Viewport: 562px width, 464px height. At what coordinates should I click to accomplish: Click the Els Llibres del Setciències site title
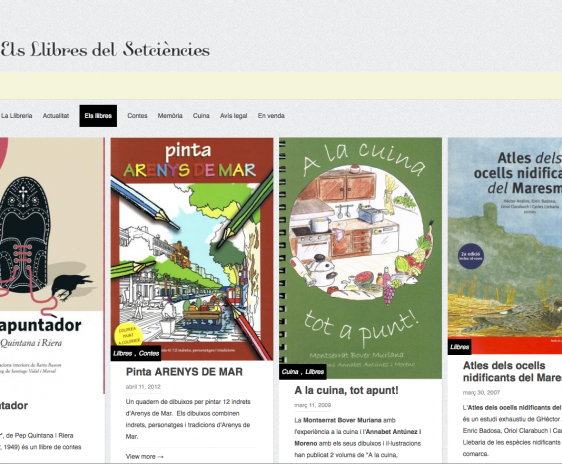105,49
